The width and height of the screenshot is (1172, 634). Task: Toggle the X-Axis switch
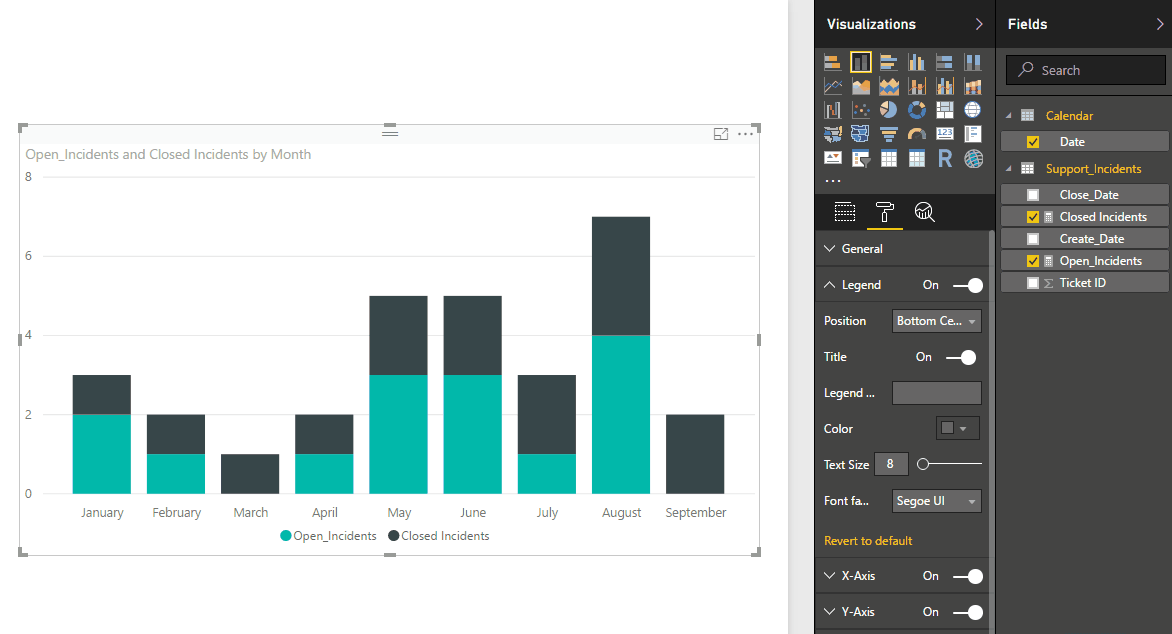(968, 576)
